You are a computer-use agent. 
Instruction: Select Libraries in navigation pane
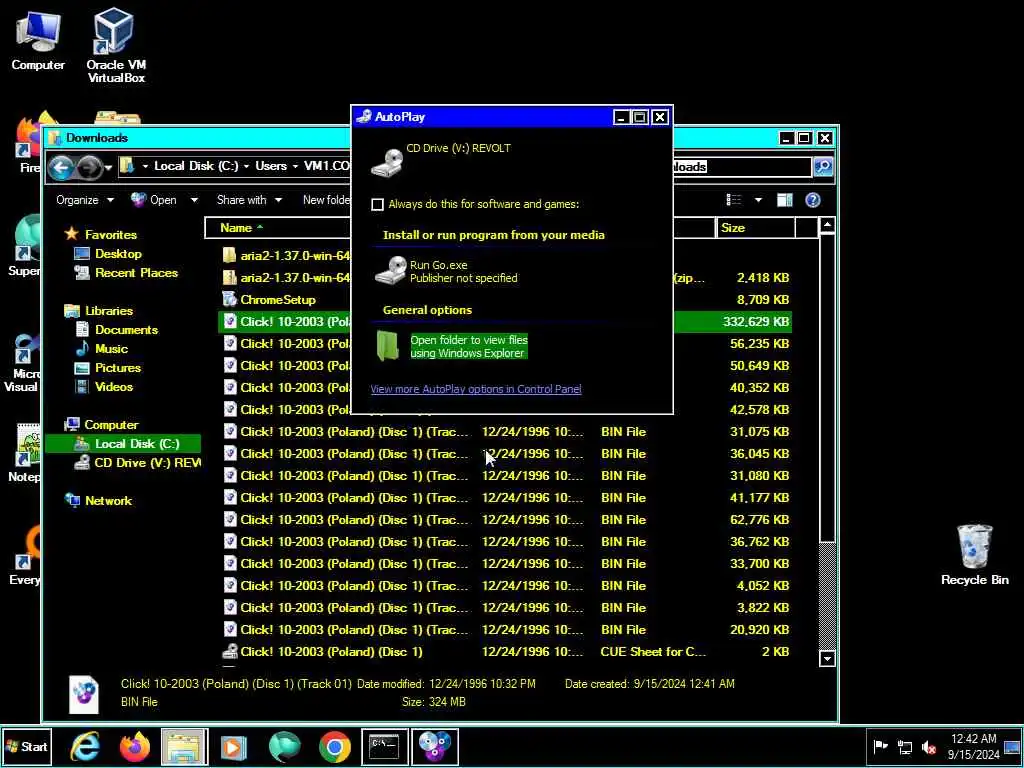click(x=108, y=311)
